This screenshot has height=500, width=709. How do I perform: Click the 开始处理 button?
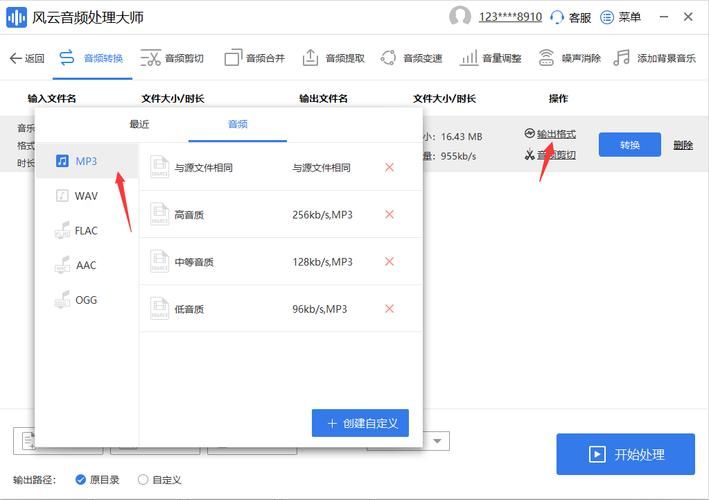(626, 454)
